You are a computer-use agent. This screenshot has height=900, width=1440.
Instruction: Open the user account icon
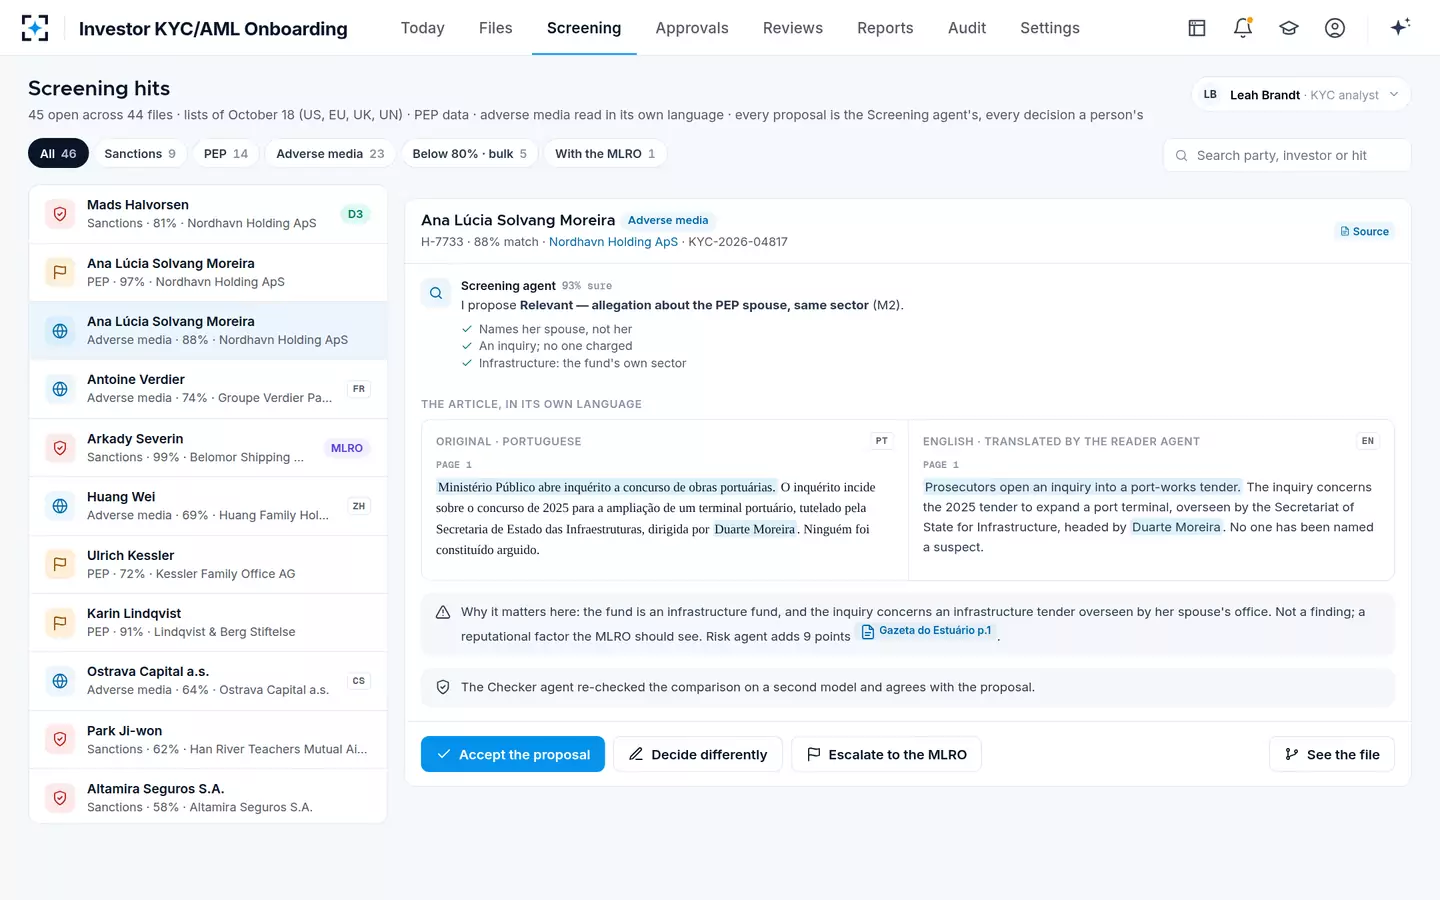1335,28
